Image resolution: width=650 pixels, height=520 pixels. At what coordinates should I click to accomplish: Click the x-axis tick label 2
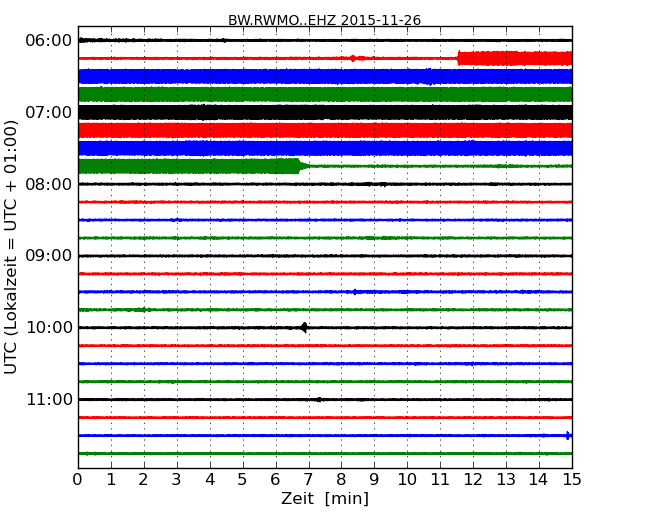point(144,480)
